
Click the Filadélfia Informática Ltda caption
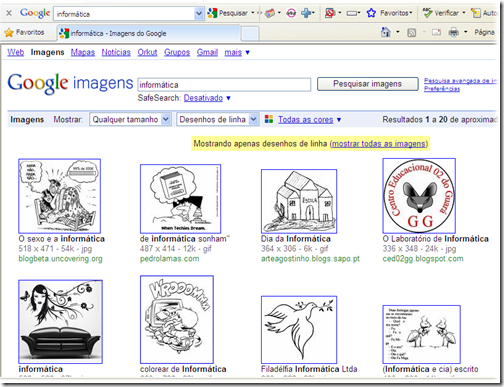click(309, 369)
